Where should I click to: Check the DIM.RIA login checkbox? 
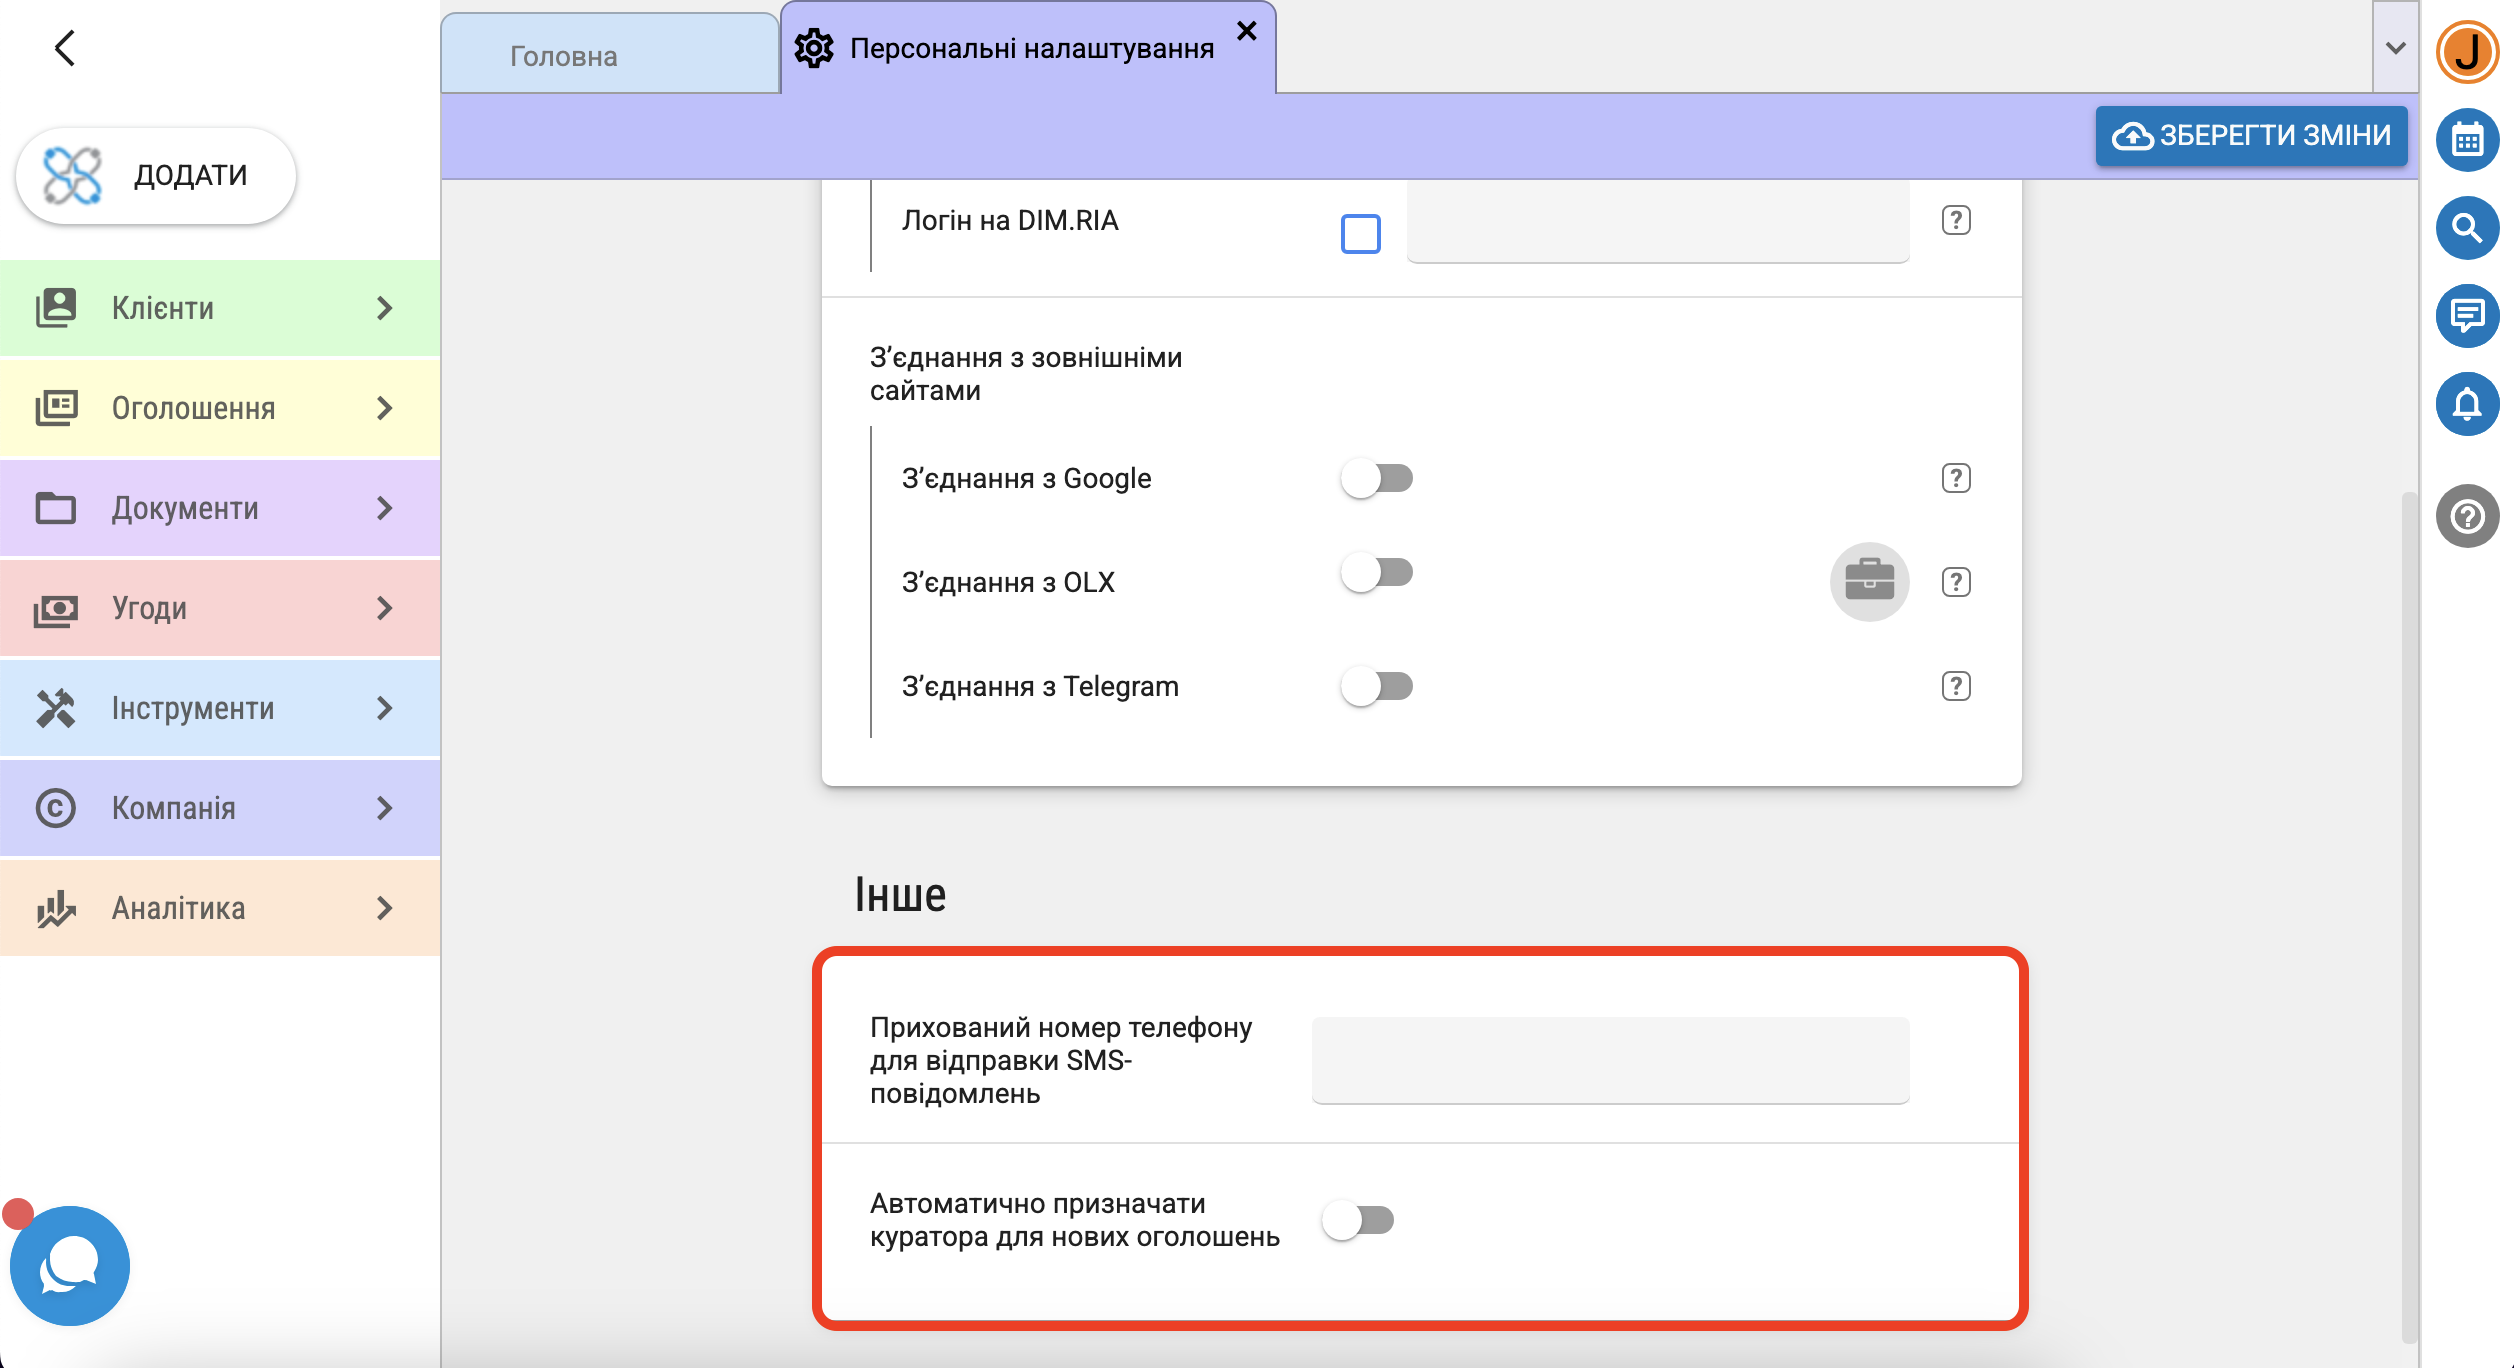pyautogui.click(x=1360, y=234)
